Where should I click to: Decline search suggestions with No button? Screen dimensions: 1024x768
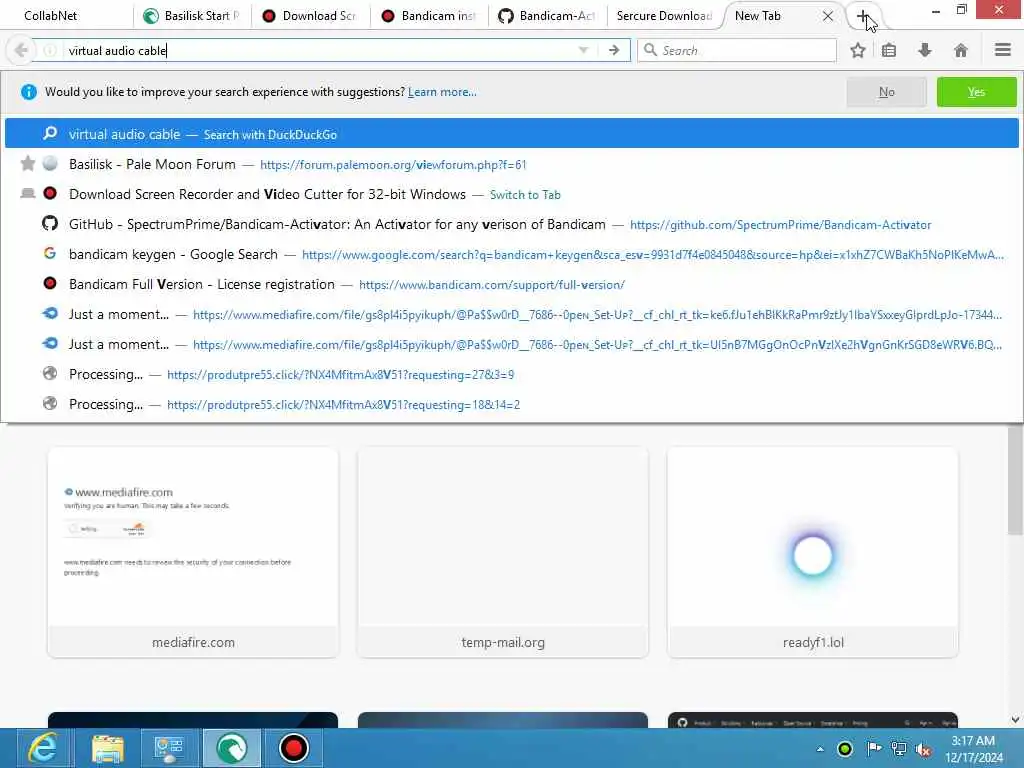886,92
